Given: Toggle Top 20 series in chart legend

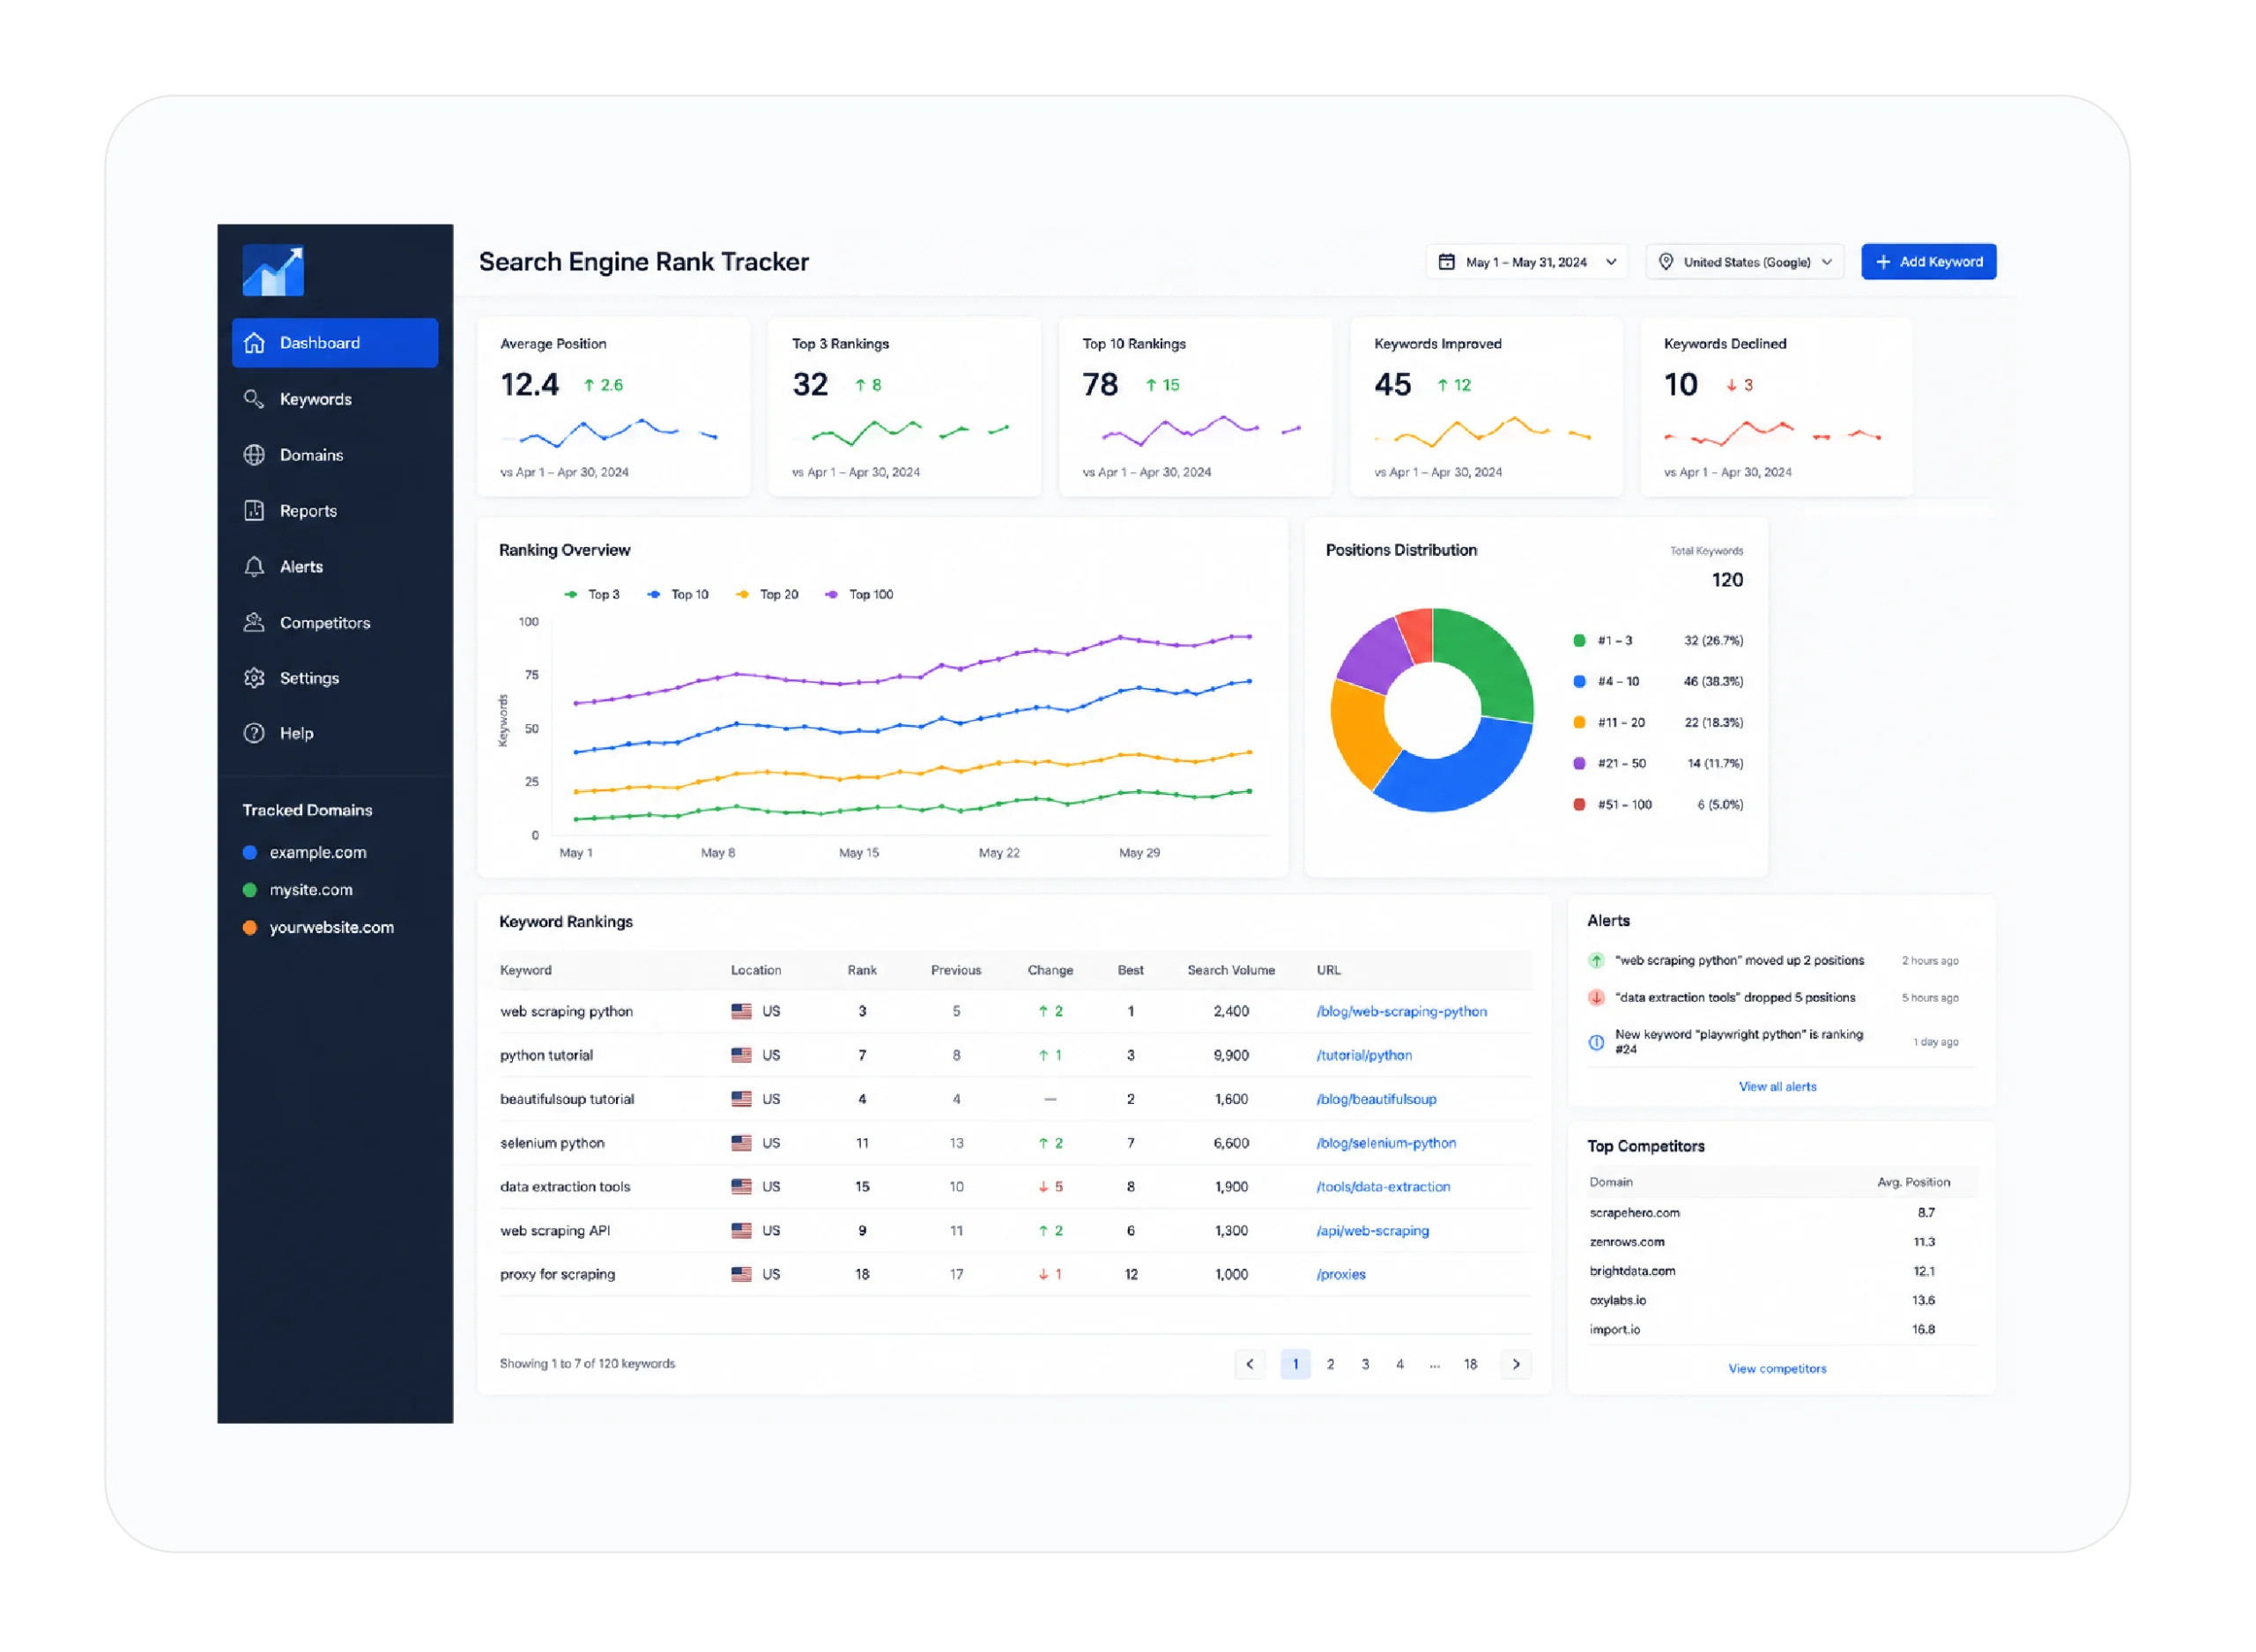Looking at the screenshot, I should (x=767, y=595).
